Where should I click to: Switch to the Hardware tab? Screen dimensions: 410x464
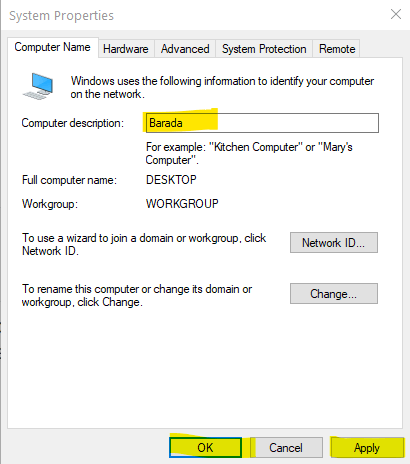[x=126, y=49]
